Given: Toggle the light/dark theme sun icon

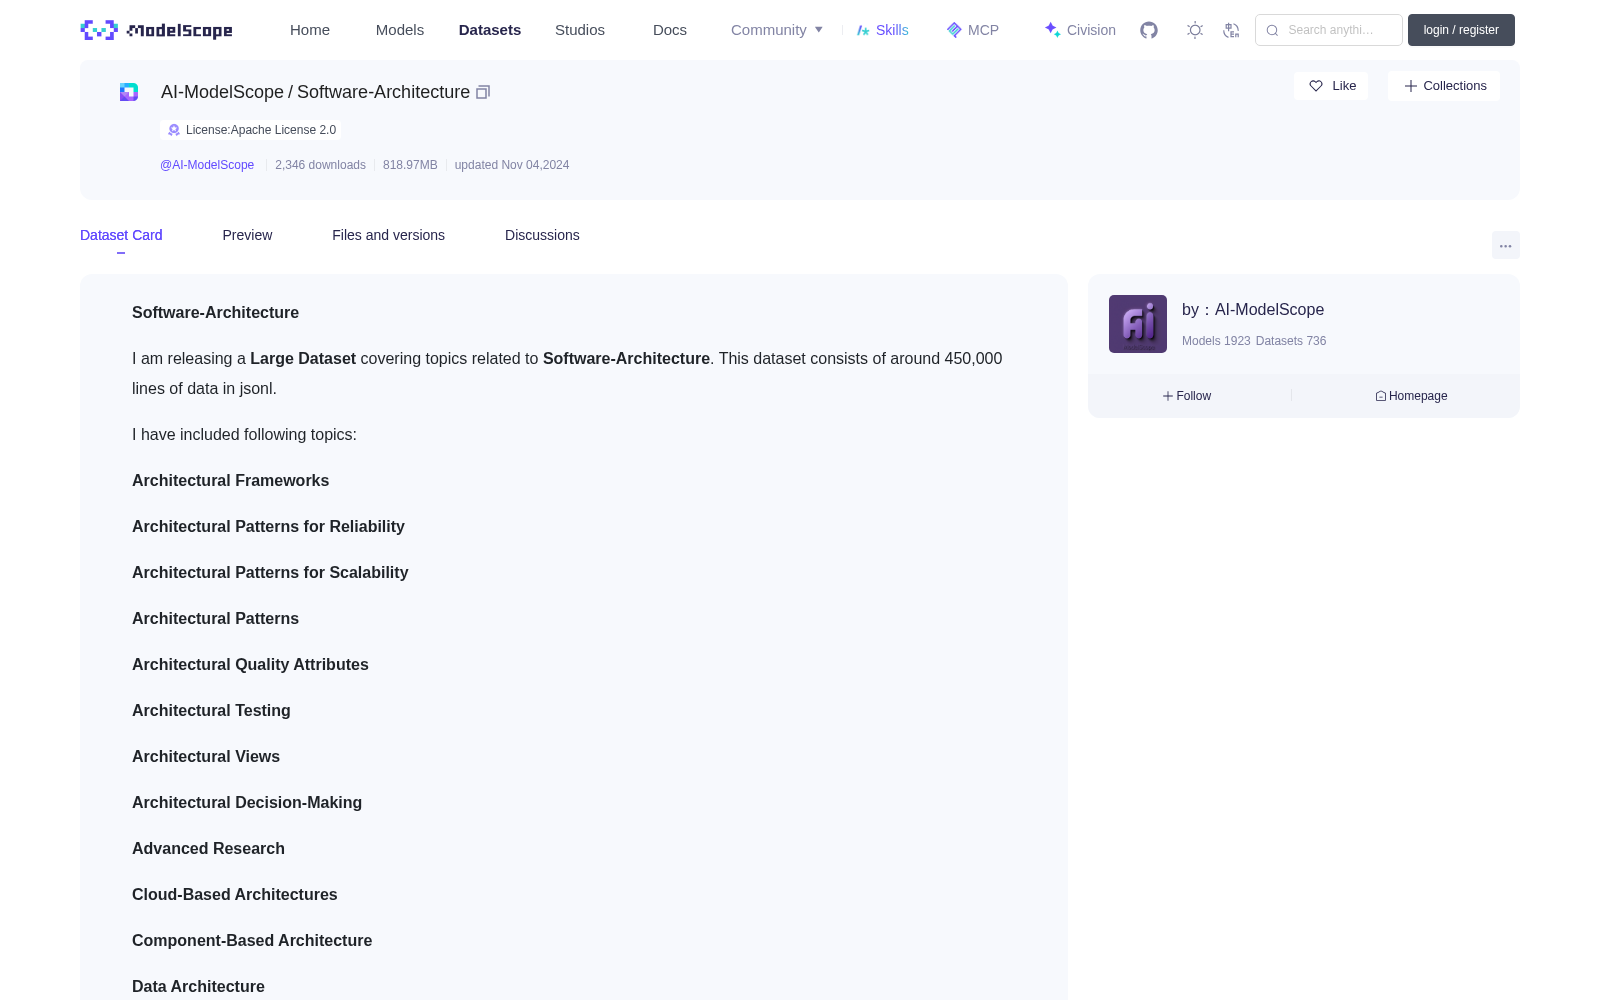Looking at the screenshot, I should pyautogui.click(x=1195, y=30).
